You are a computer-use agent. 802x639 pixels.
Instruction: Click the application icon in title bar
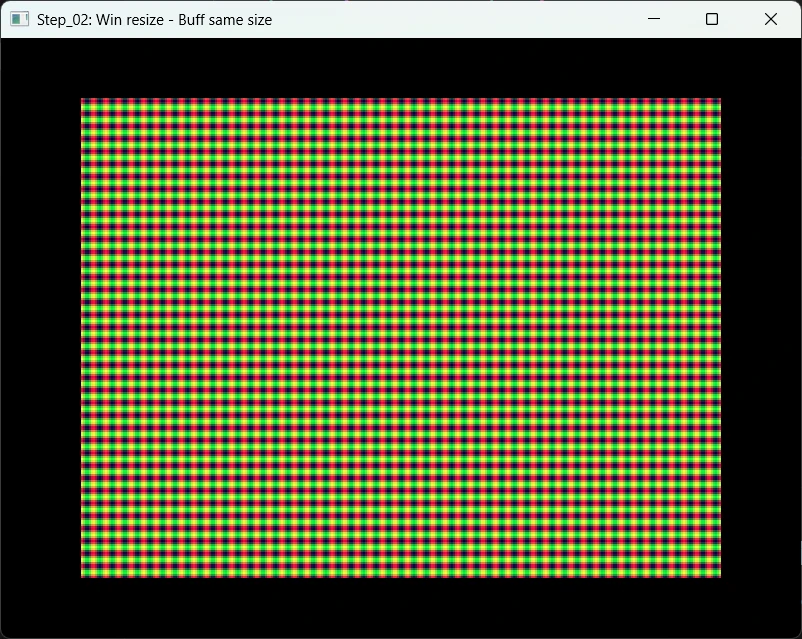coord(19,19)
